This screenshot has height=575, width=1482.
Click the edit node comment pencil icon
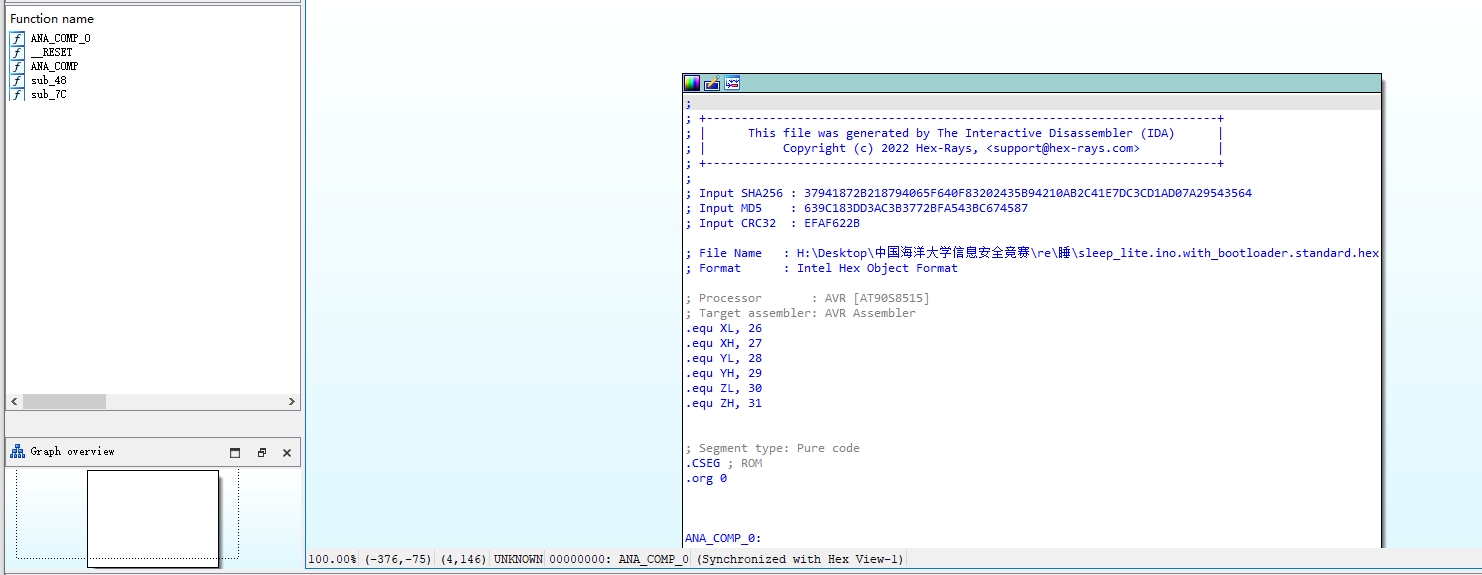pyautogui.click(x=712, y=84)
